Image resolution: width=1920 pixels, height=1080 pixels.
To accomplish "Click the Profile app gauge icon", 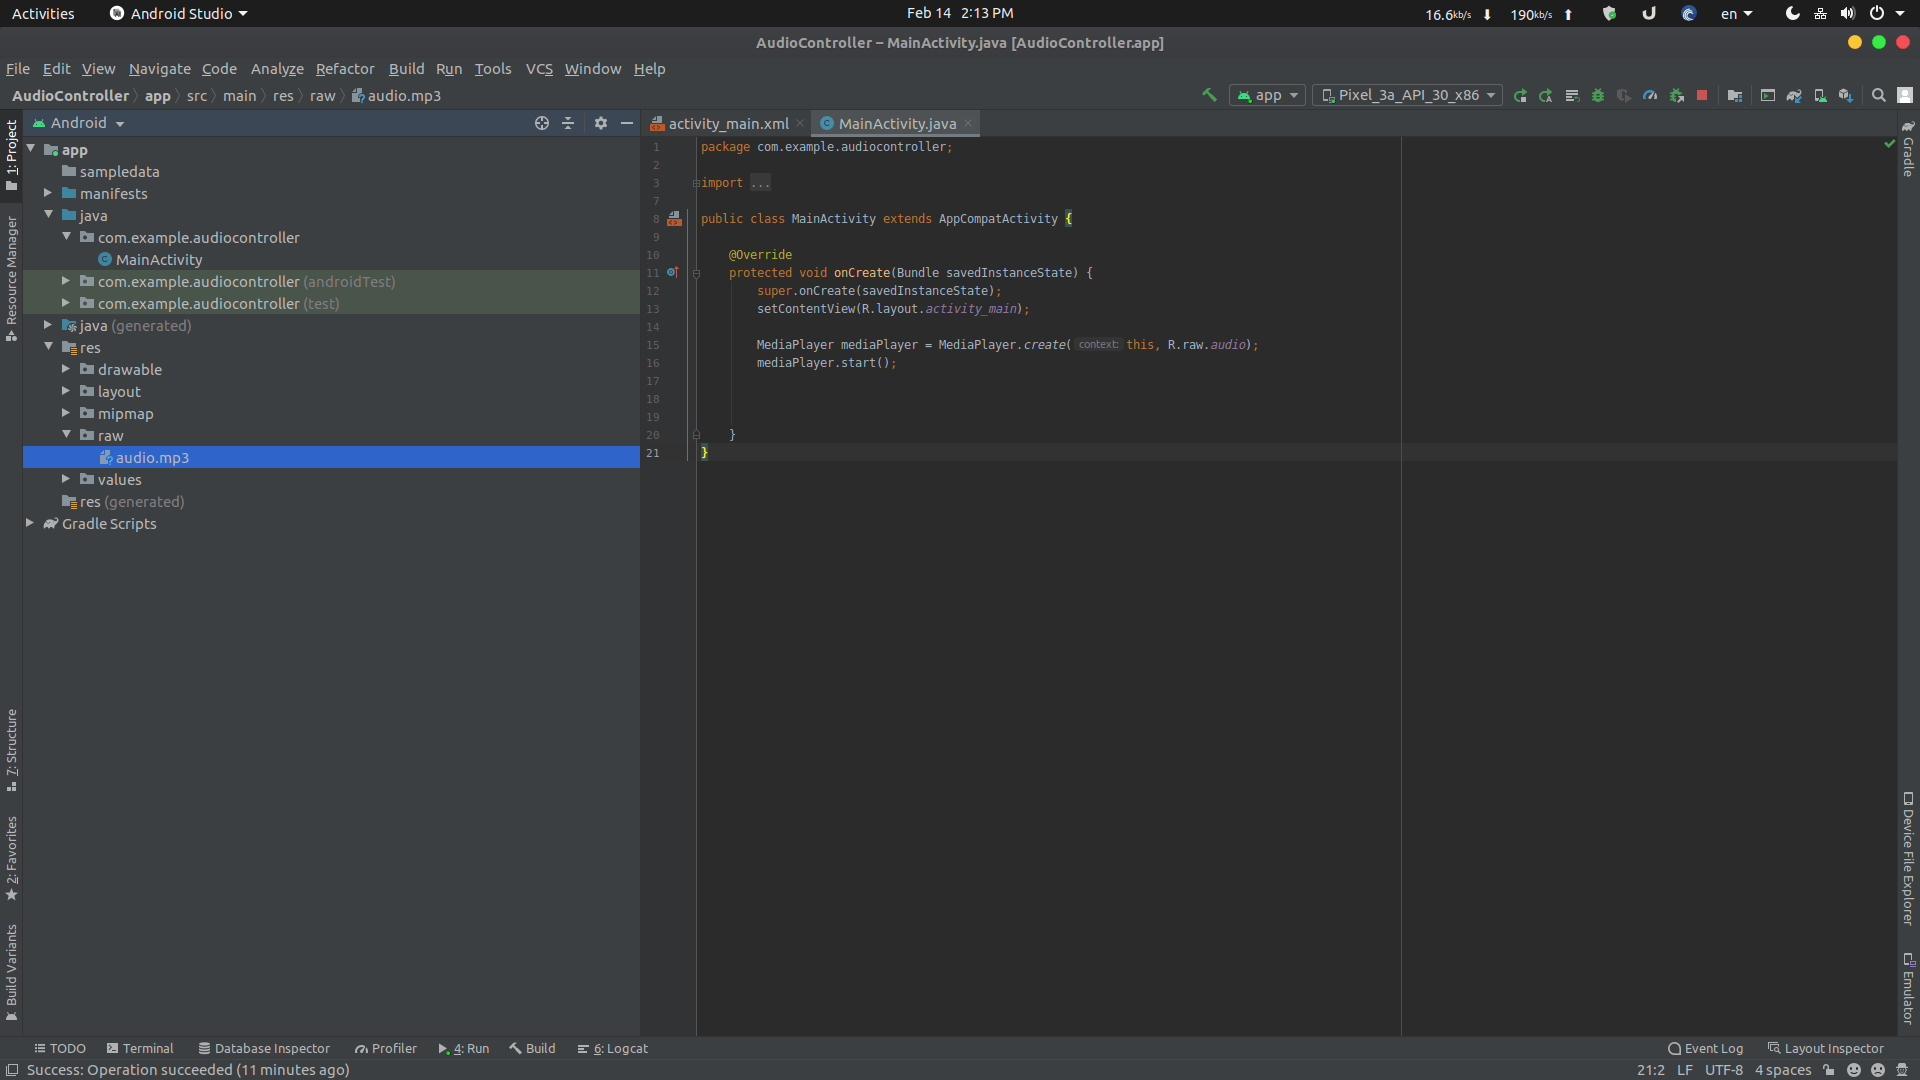I will click(x=1650, y=95).
